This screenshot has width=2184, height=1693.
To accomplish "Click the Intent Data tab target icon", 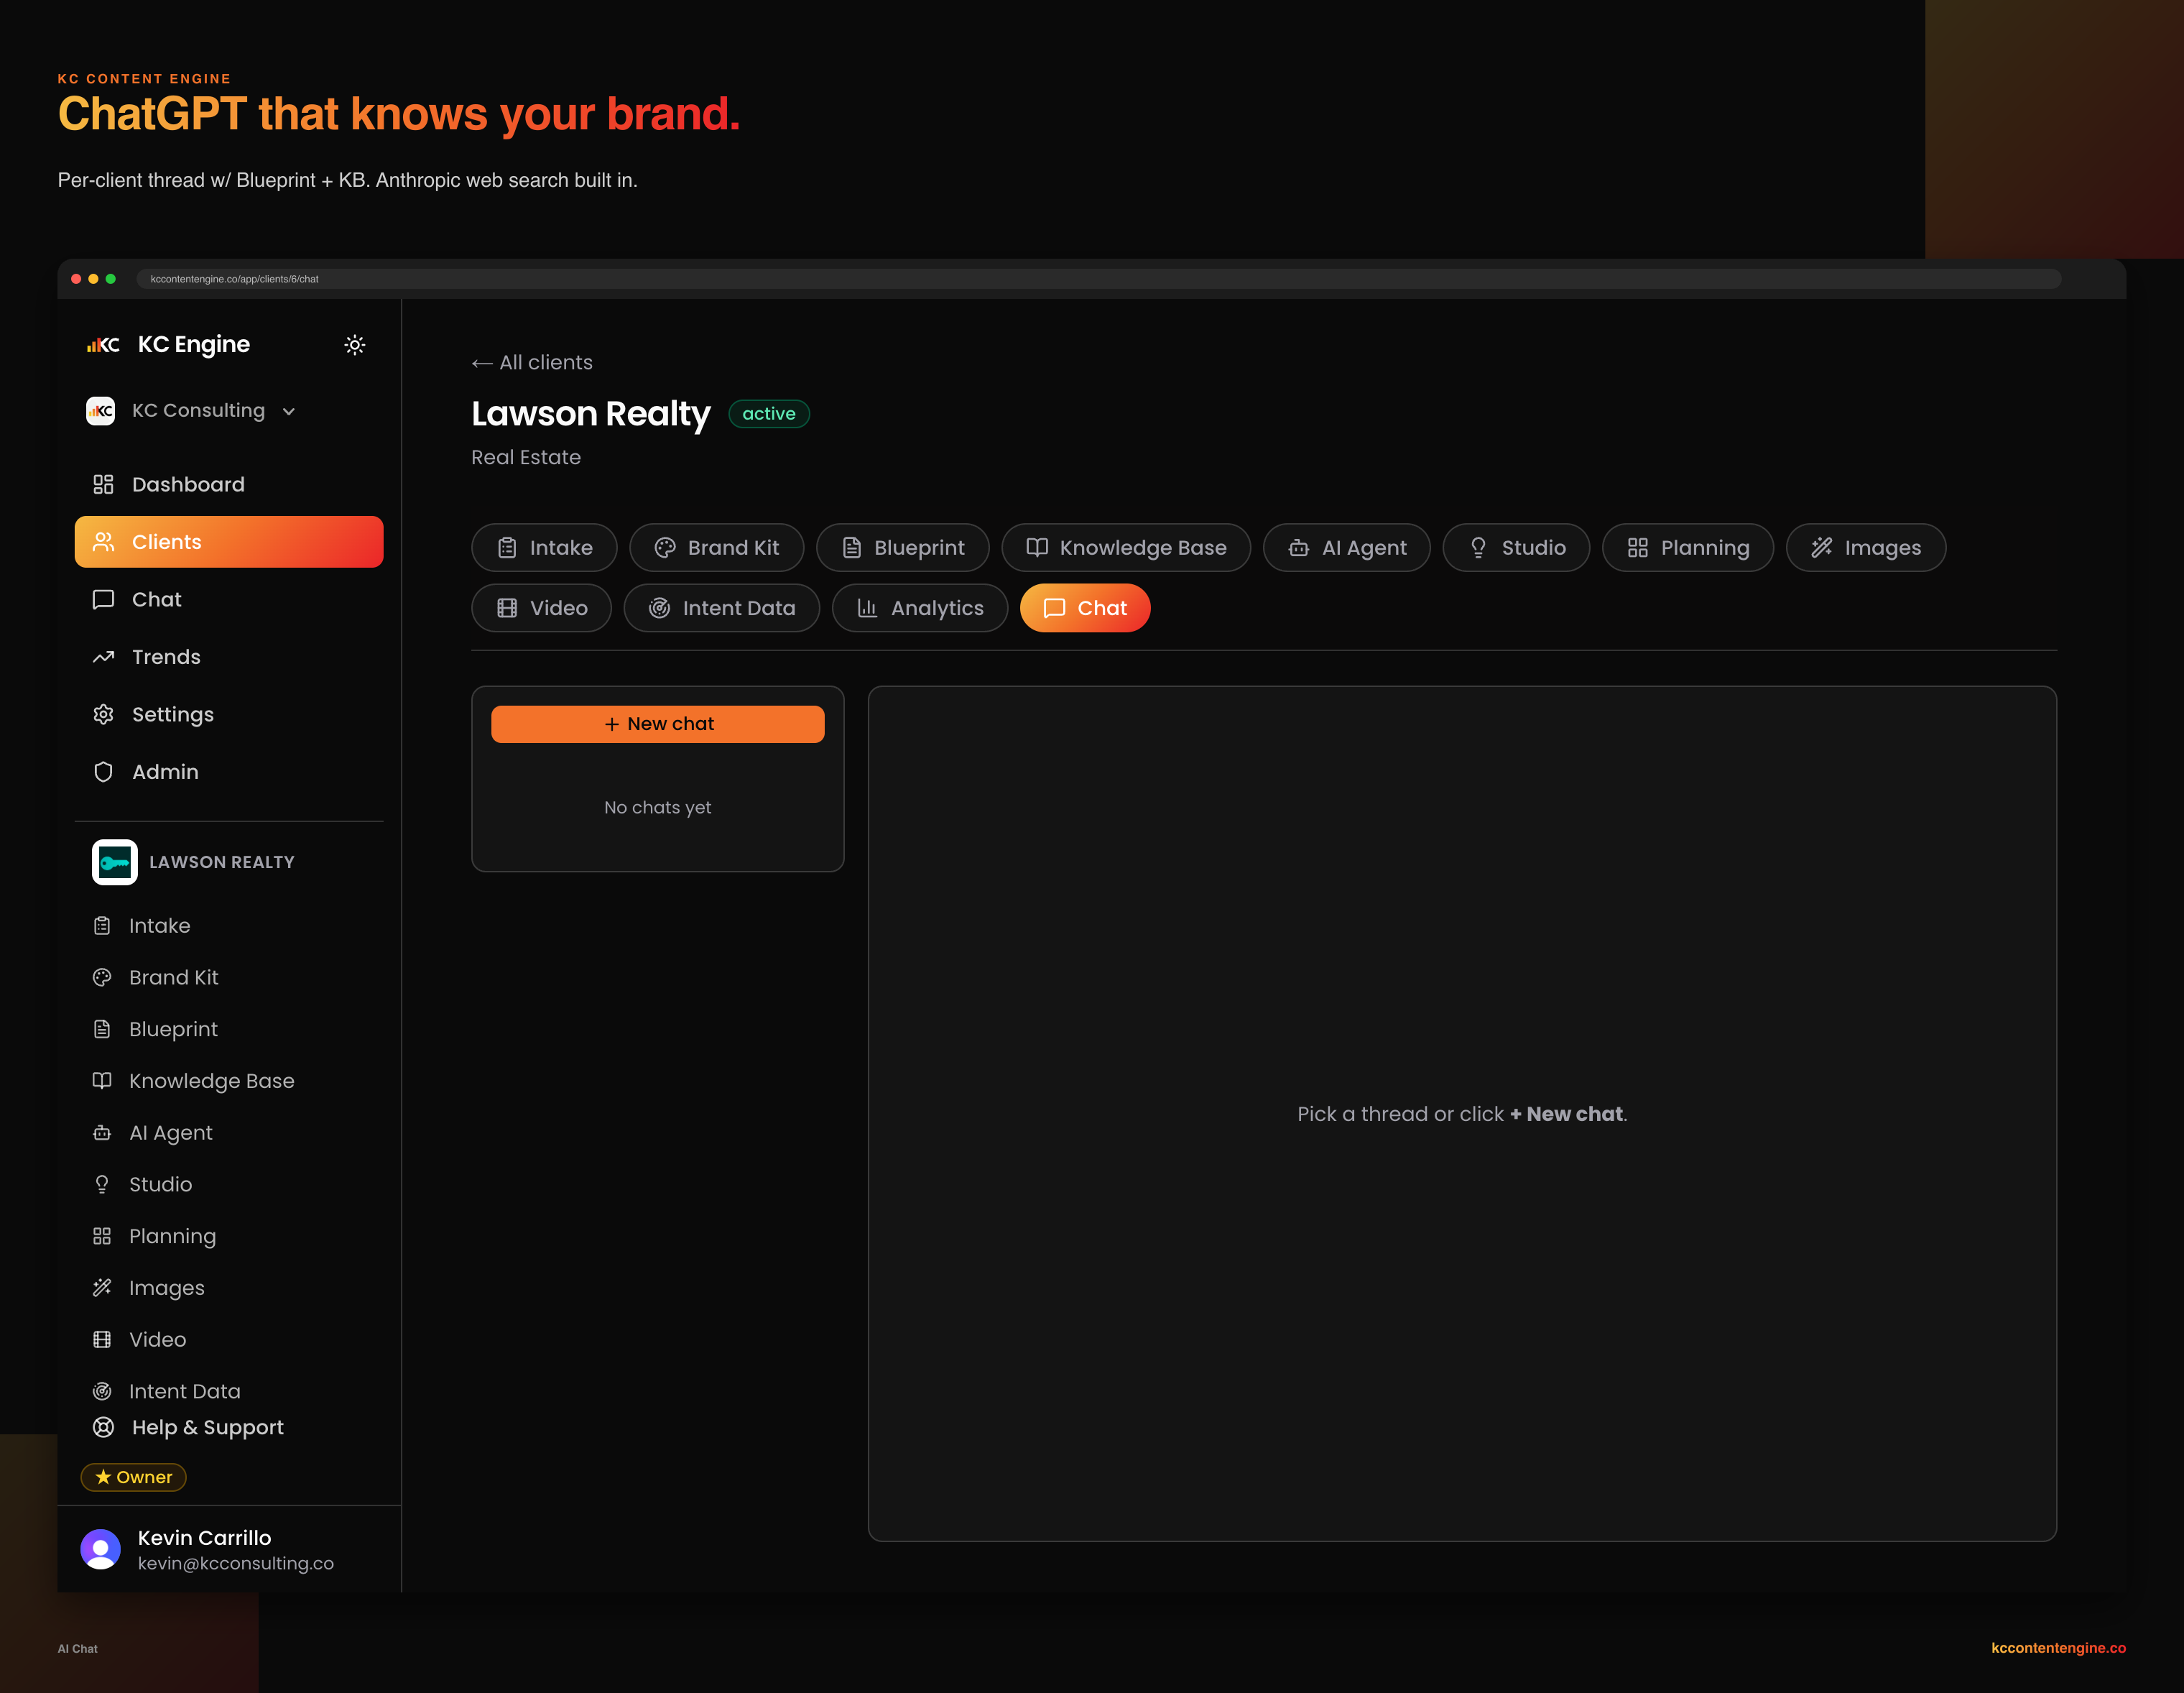I will pyautogui.click(x=659, y=608).
